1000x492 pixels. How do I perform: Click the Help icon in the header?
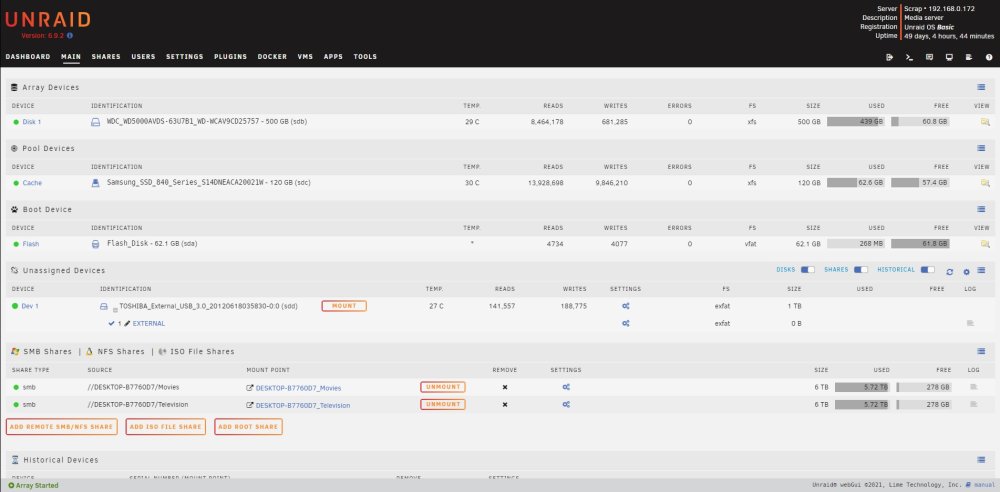coord(989,57)
